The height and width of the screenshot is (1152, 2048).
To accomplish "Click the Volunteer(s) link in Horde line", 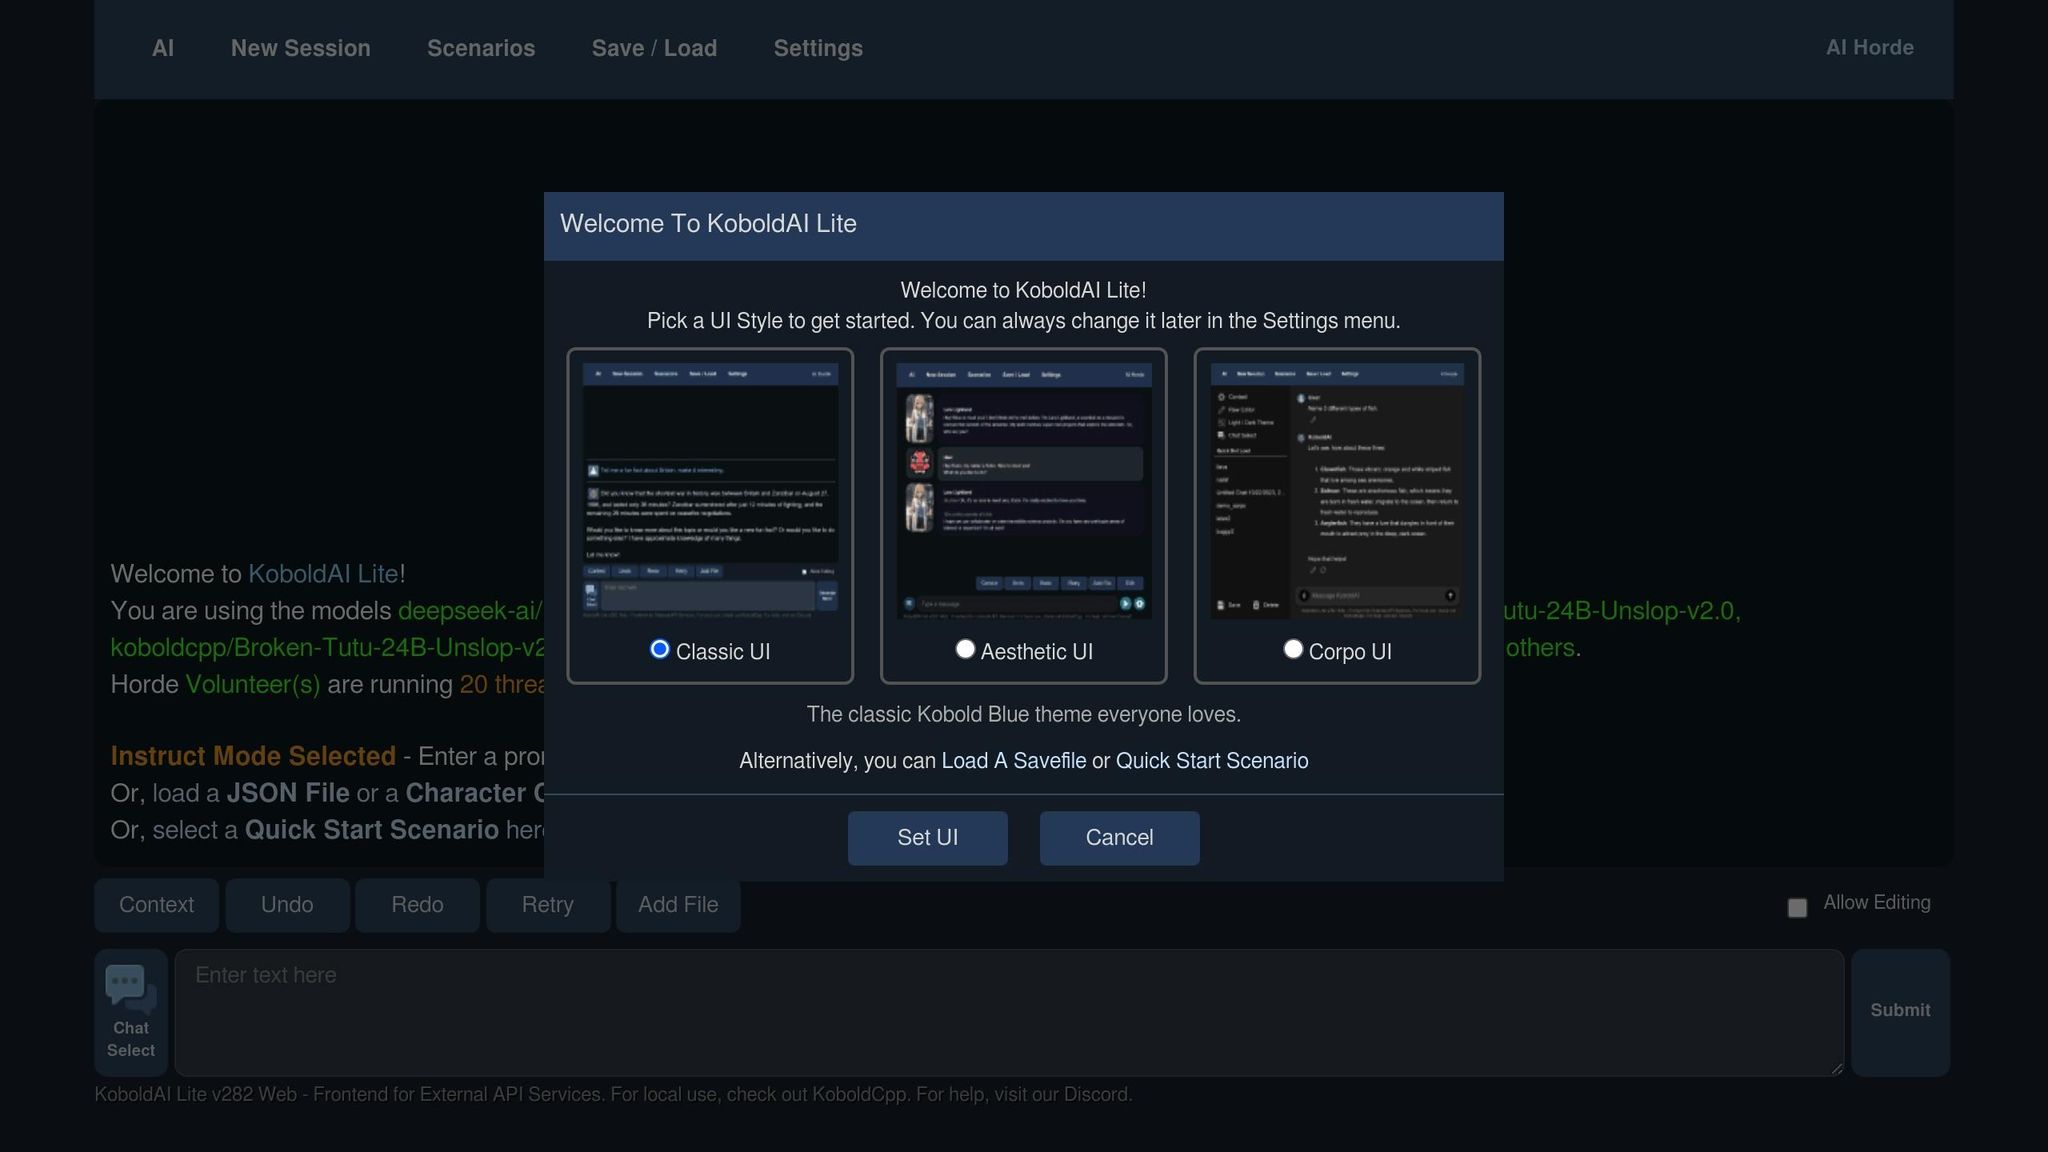I will pyautogui.click(x=253, y=685).
